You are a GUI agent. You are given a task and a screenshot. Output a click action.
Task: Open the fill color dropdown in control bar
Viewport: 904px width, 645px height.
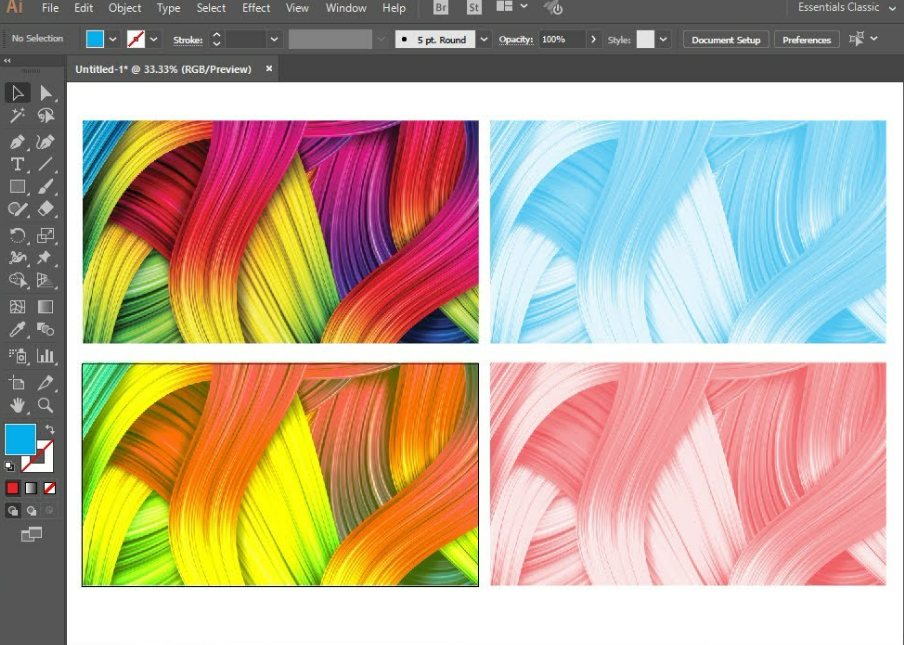coord(113,39)
